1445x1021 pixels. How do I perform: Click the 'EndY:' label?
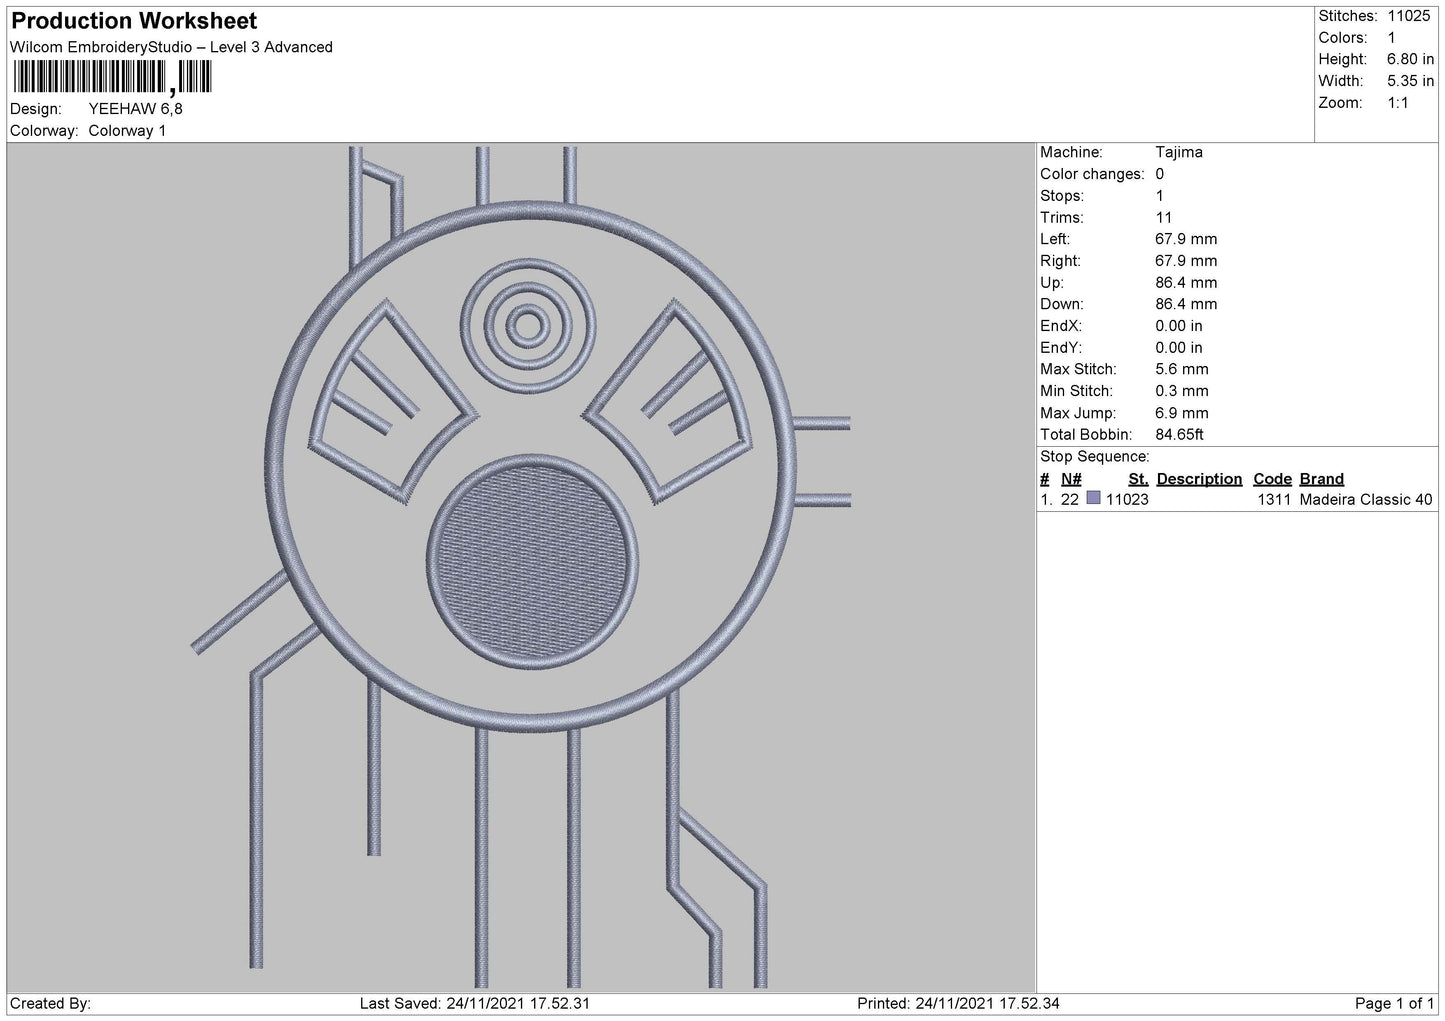click(1061, 348)
